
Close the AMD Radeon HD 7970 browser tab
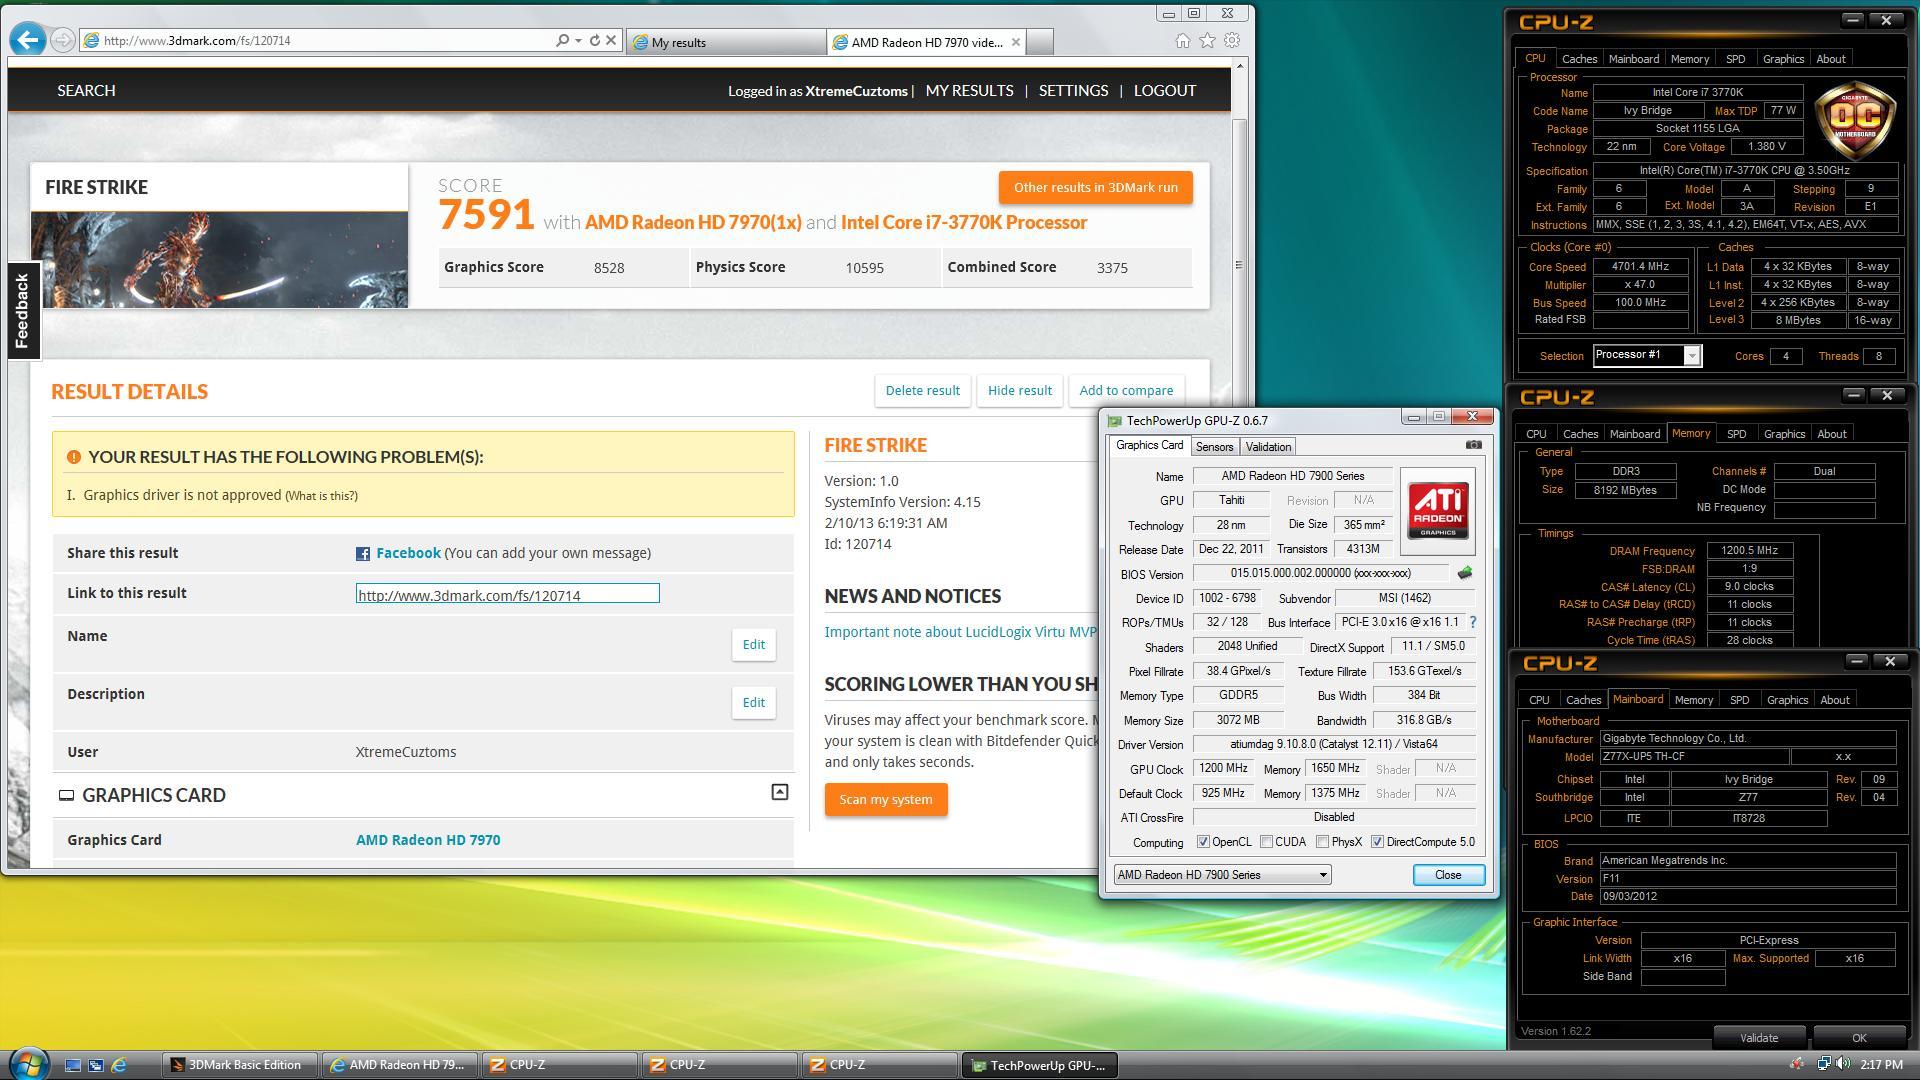pyautogui.click(x=1016, y=42)
